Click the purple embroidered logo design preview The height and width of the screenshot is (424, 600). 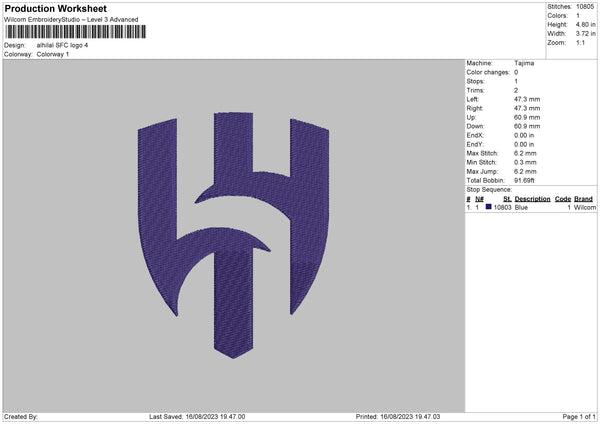(x=233, y=236)
